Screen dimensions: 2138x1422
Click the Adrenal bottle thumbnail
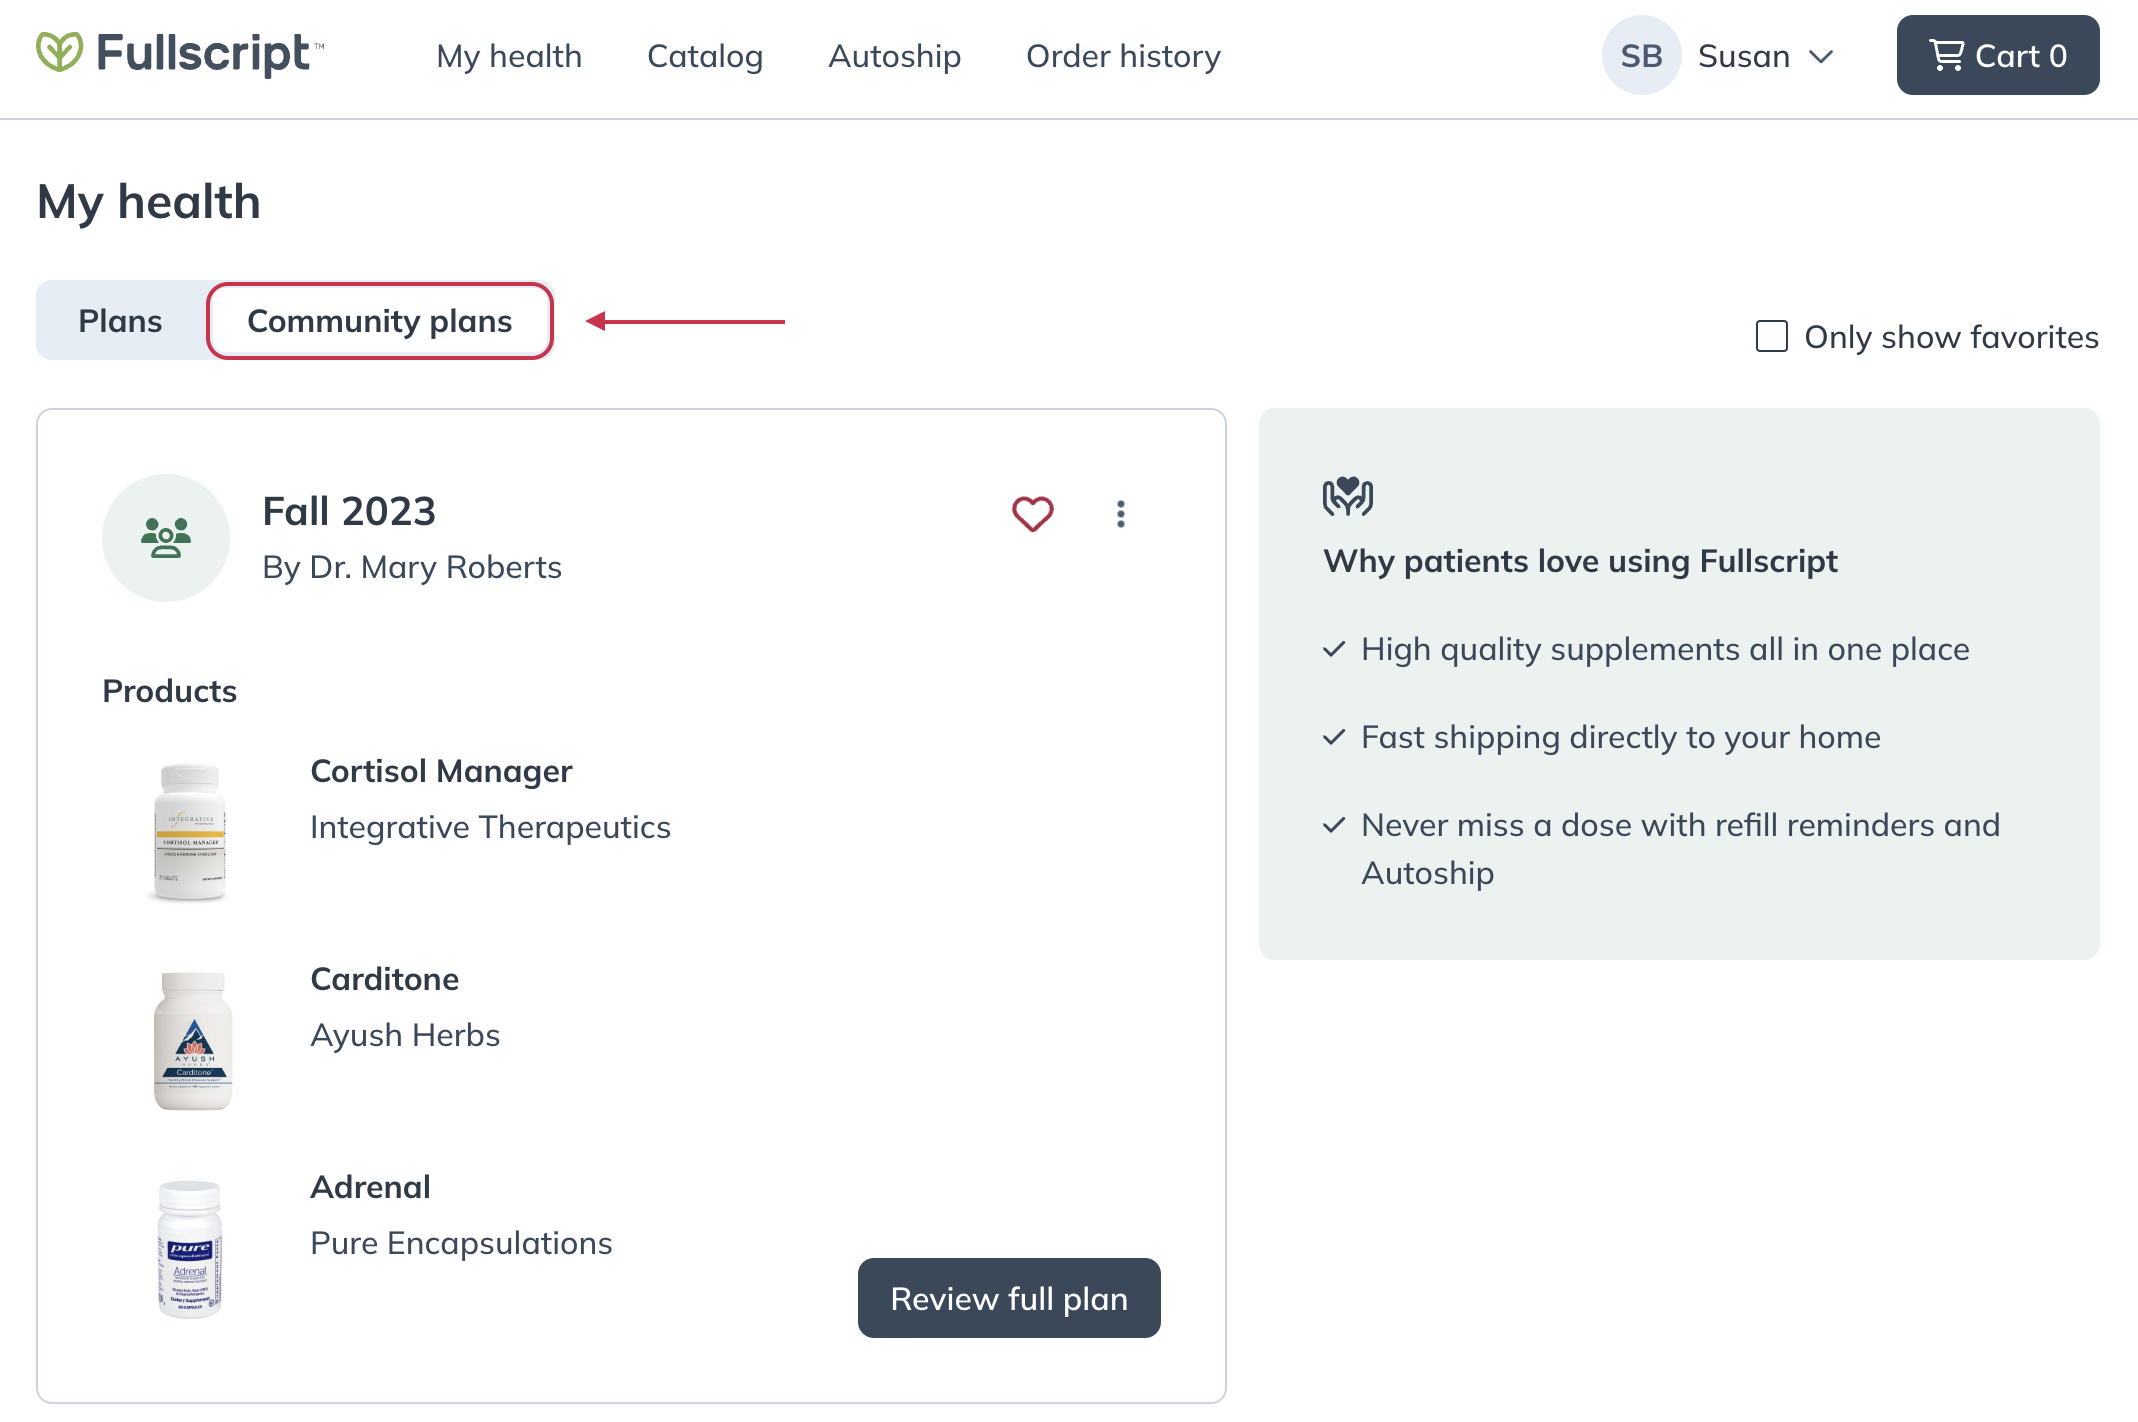tap(190, 1248)
